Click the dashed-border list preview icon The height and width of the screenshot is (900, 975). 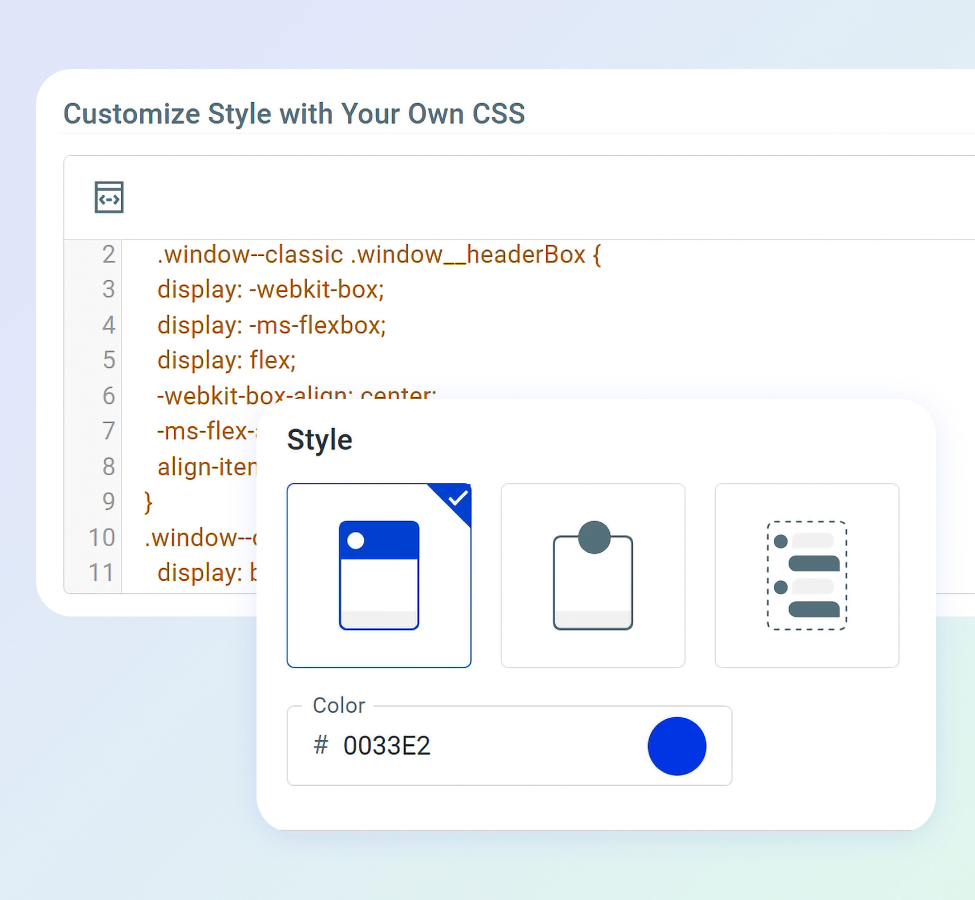coord(806,575)
